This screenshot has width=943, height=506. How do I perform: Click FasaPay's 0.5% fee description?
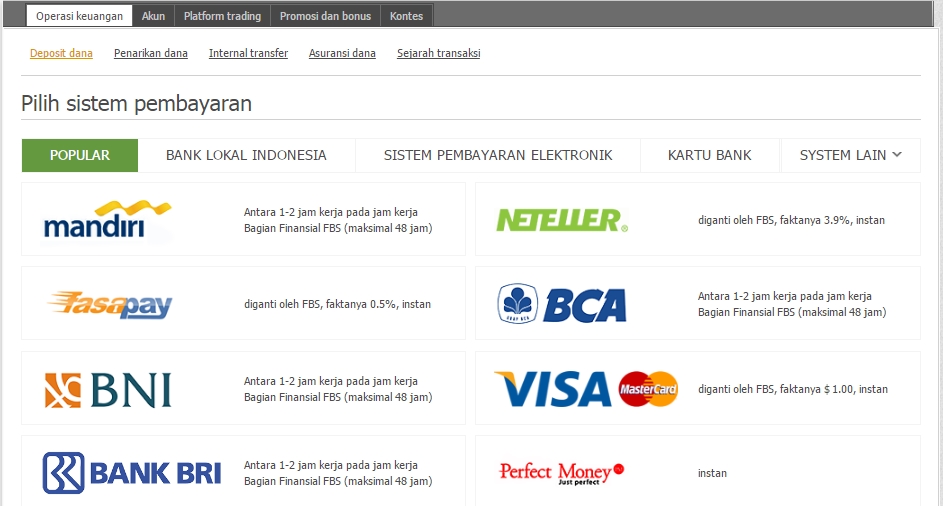(337, 304)
